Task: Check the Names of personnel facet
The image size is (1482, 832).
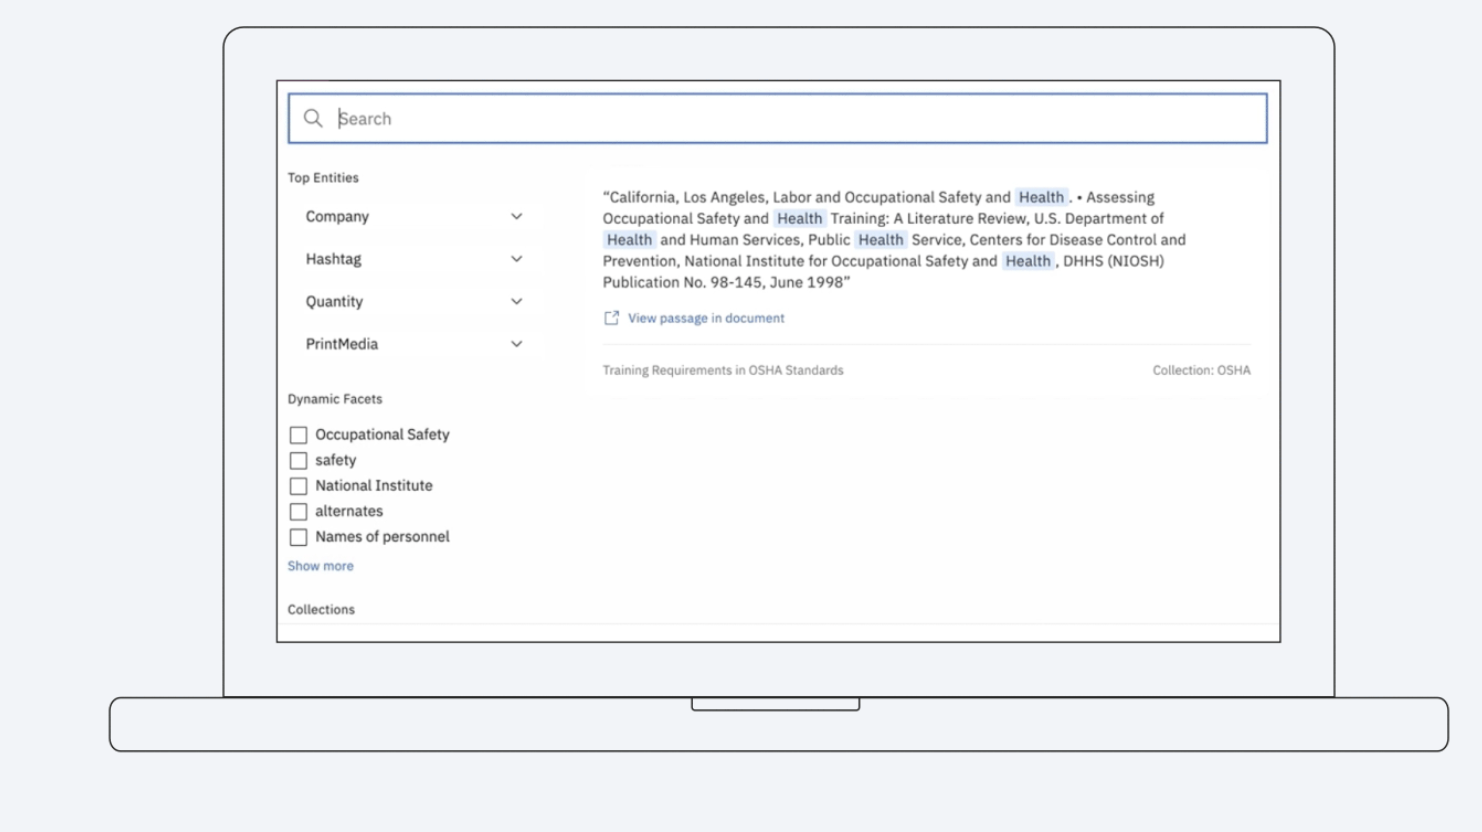Action: pos(298,537)
